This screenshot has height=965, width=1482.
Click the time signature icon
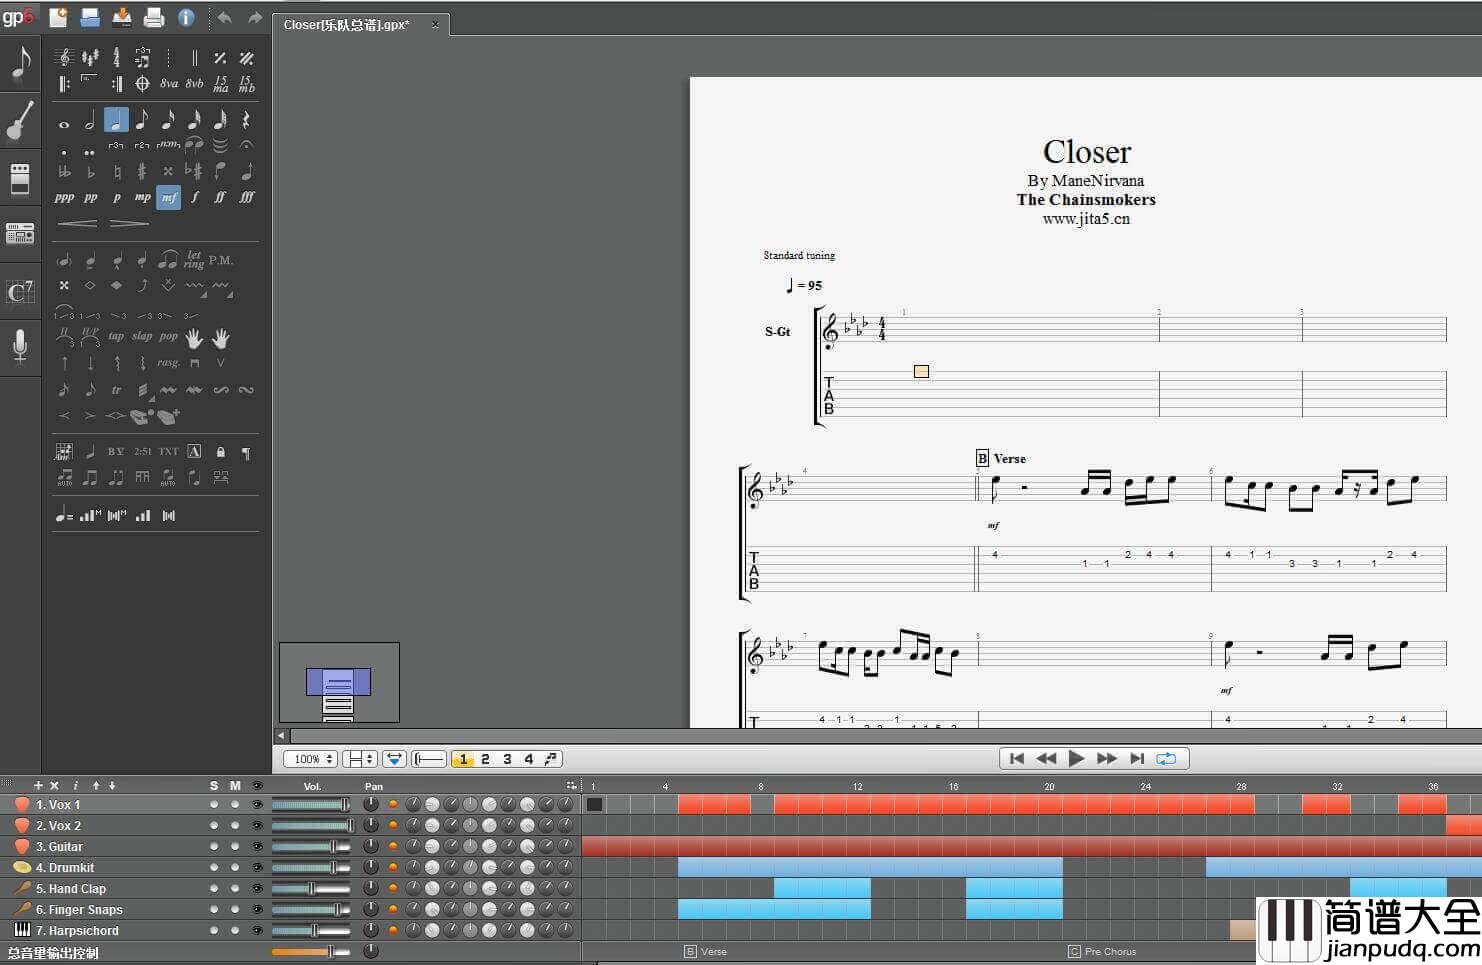click(x=117, y=58)
